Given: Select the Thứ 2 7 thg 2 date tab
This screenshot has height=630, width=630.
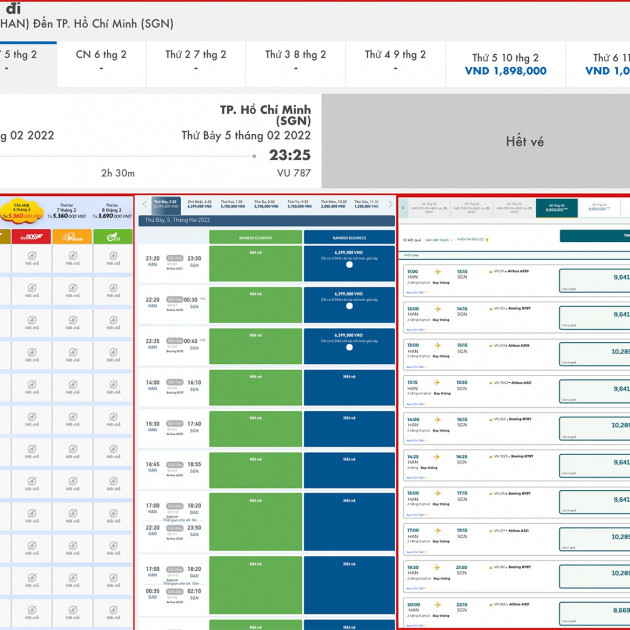Looking at the screenshot, I should coord(196,64).
